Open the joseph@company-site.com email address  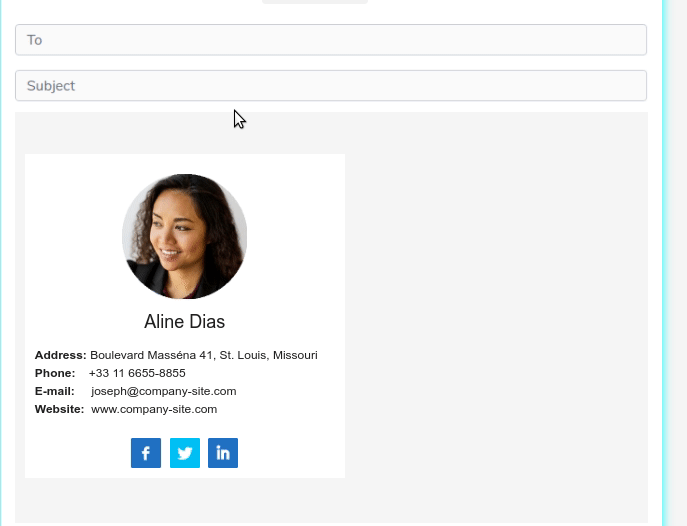tap(164, 391)
